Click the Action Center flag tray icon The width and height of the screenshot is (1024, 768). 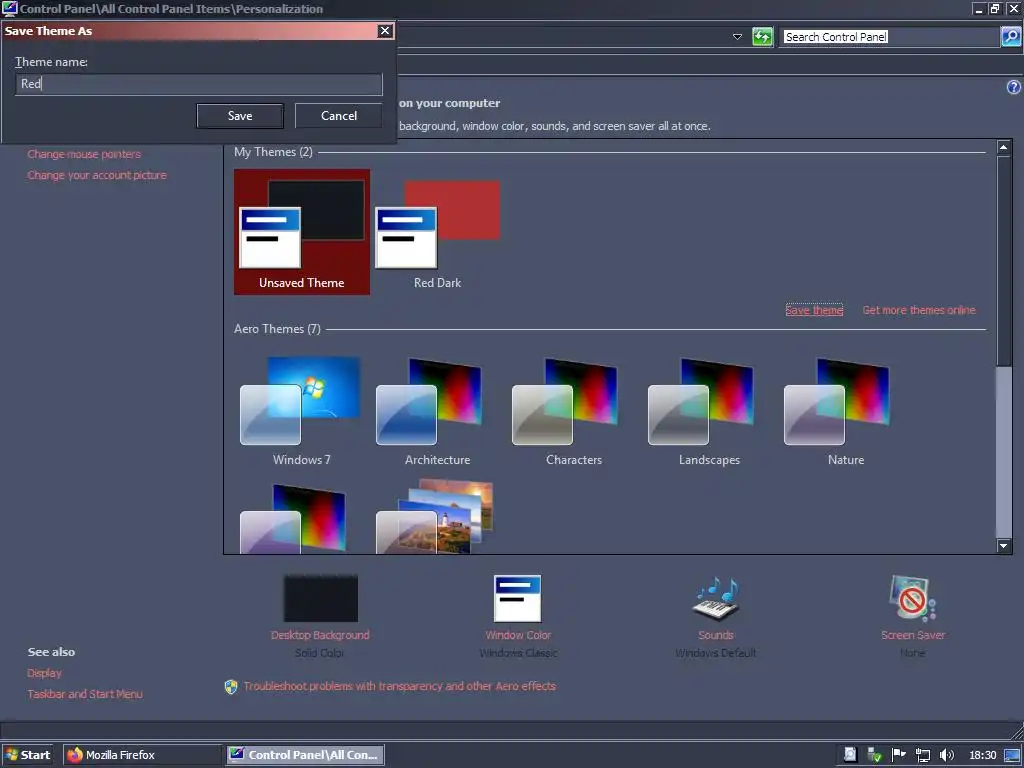point(899,755)
